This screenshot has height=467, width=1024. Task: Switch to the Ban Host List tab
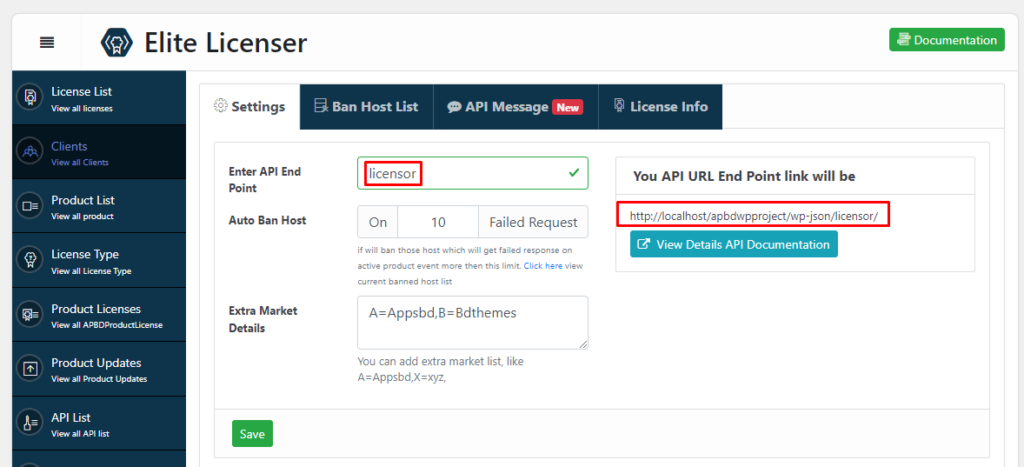(366, 106)
